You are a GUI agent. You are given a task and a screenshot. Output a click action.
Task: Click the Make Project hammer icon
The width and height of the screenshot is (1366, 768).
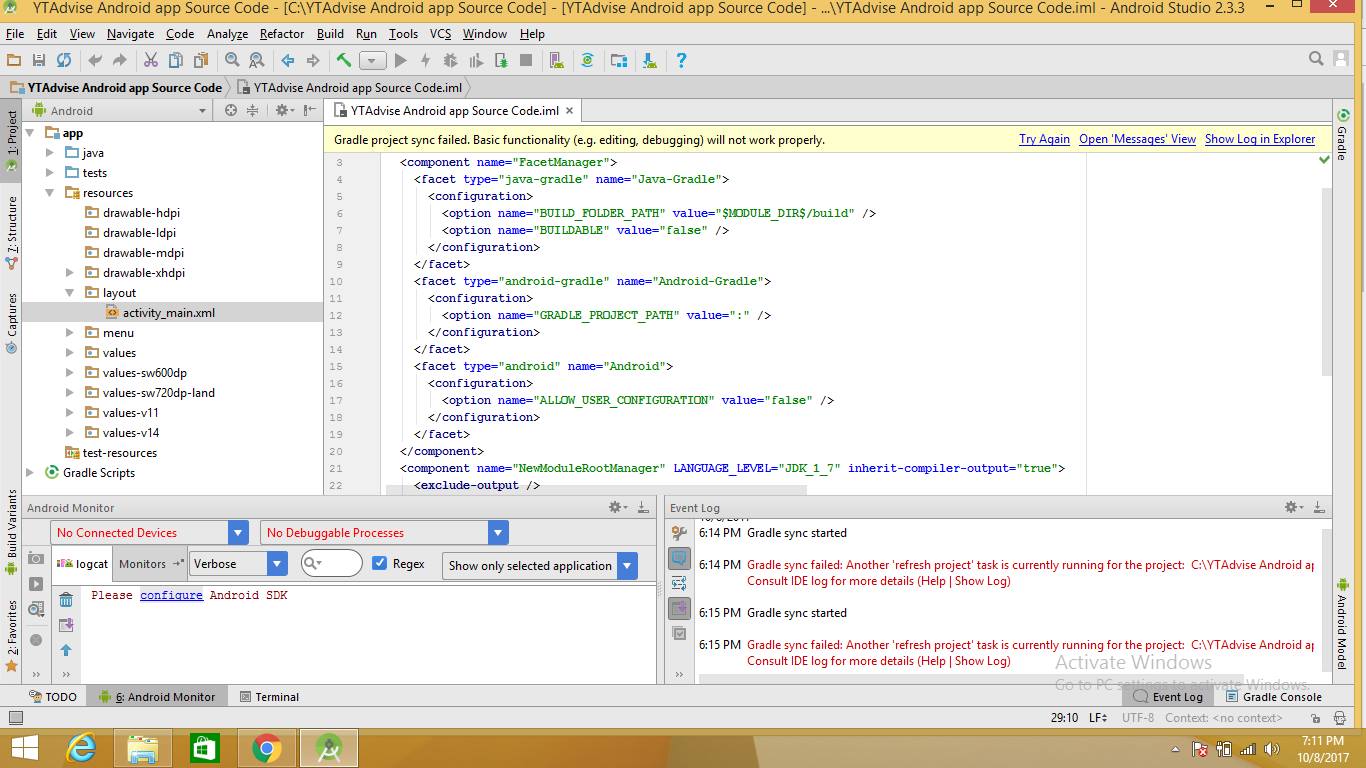coord(344,61)
